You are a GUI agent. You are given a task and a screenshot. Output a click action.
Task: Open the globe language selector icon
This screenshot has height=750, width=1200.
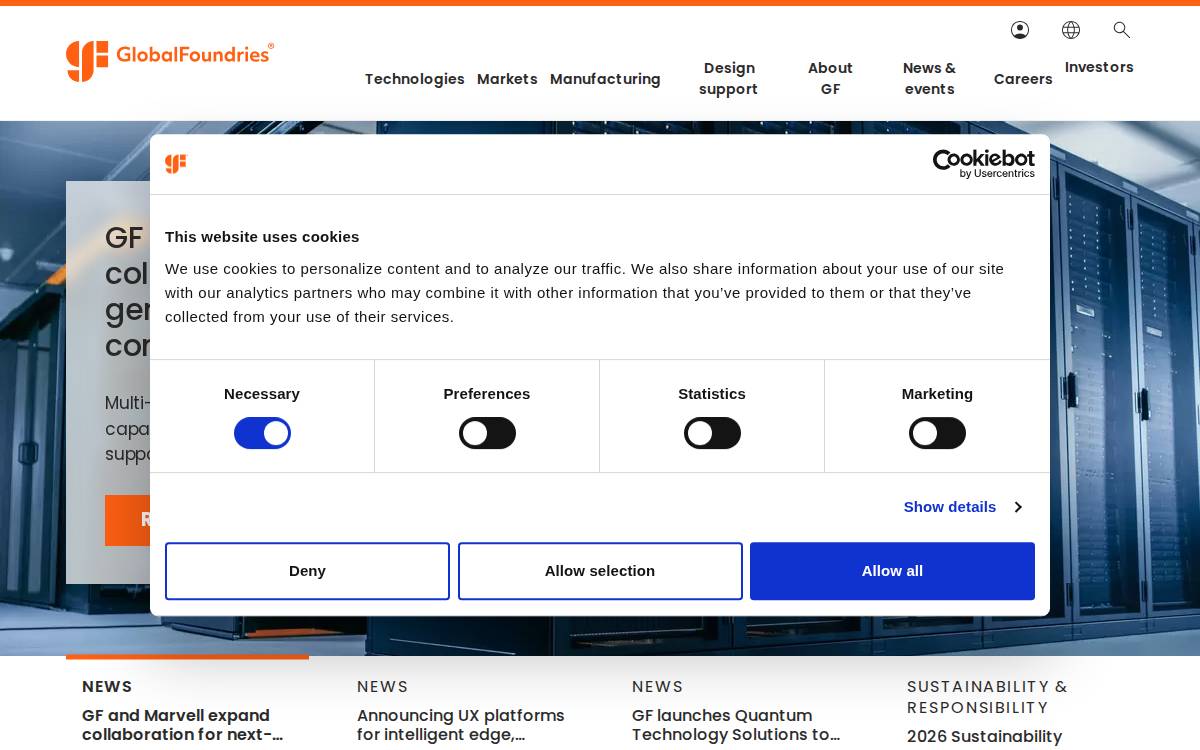tap(1071, 30)
